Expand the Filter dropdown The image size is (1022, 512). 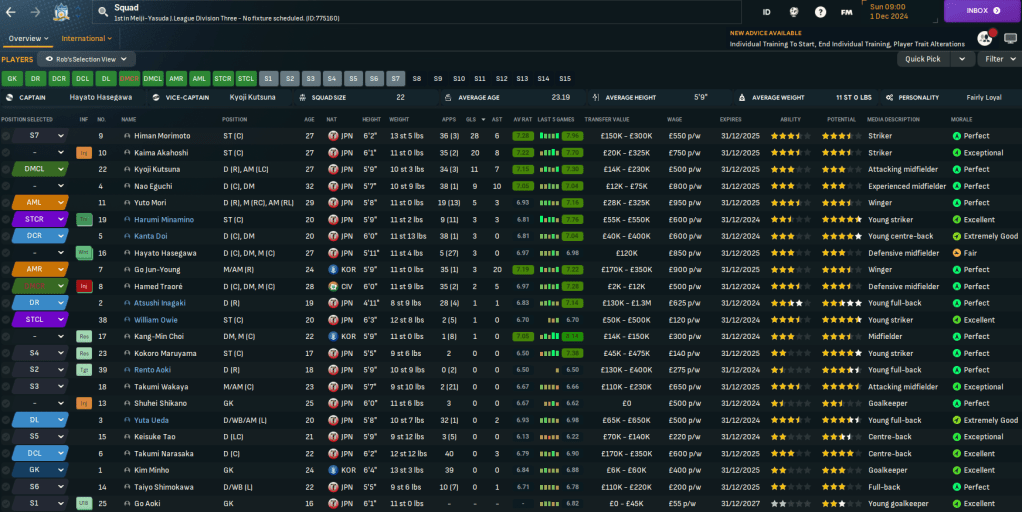click(x=998, y=59)
